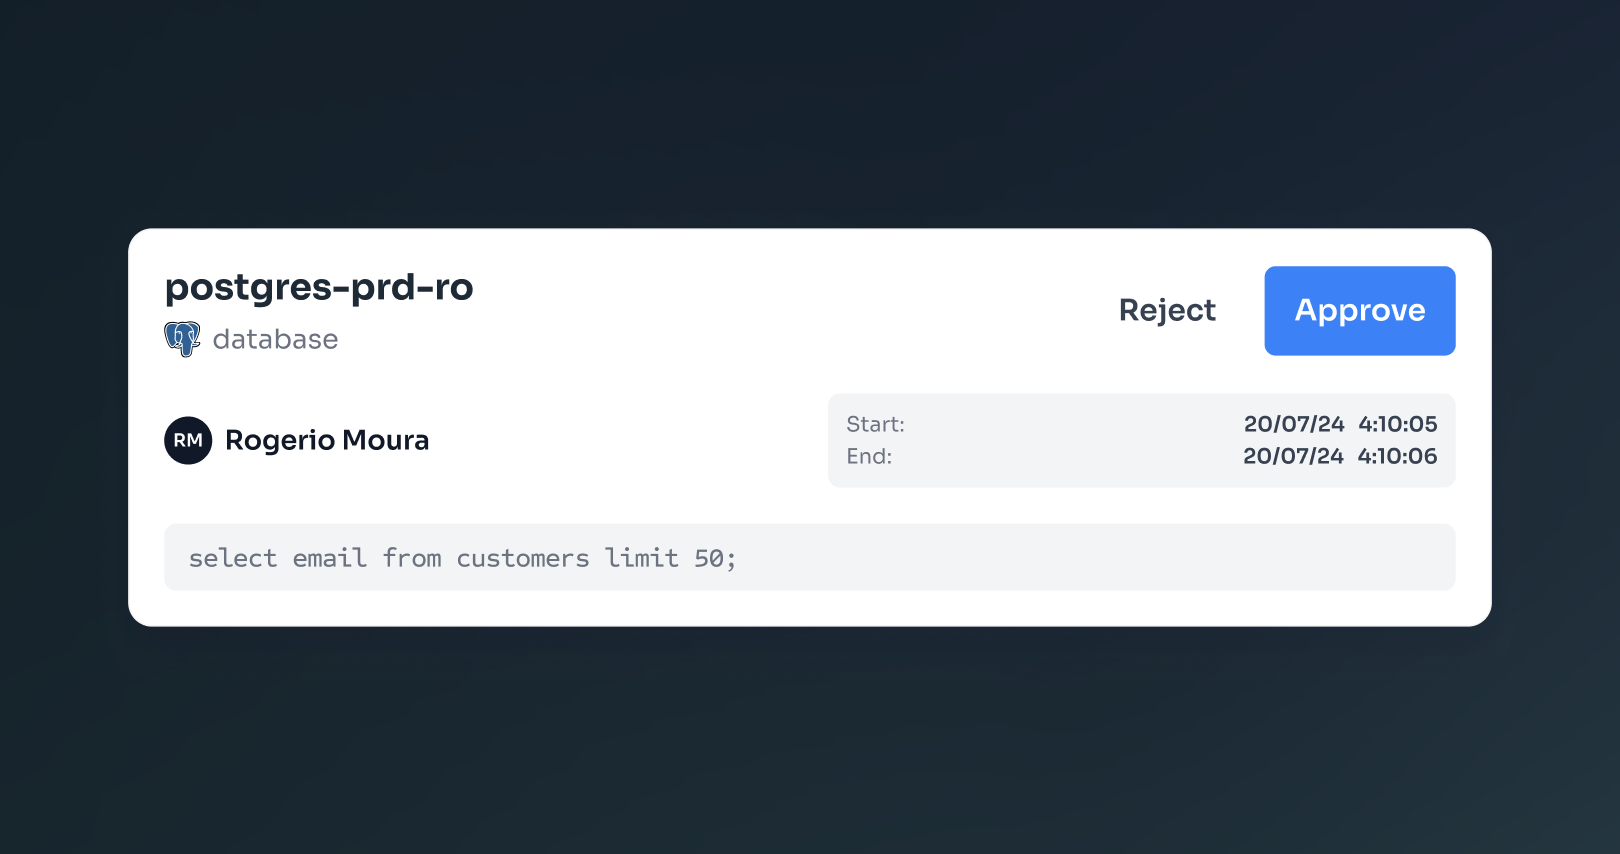The height and width of the screenshot is (854, 1620).
Task: Click the database type icon next to postgres-prd-ro
Action: click(x=182, y=339)
